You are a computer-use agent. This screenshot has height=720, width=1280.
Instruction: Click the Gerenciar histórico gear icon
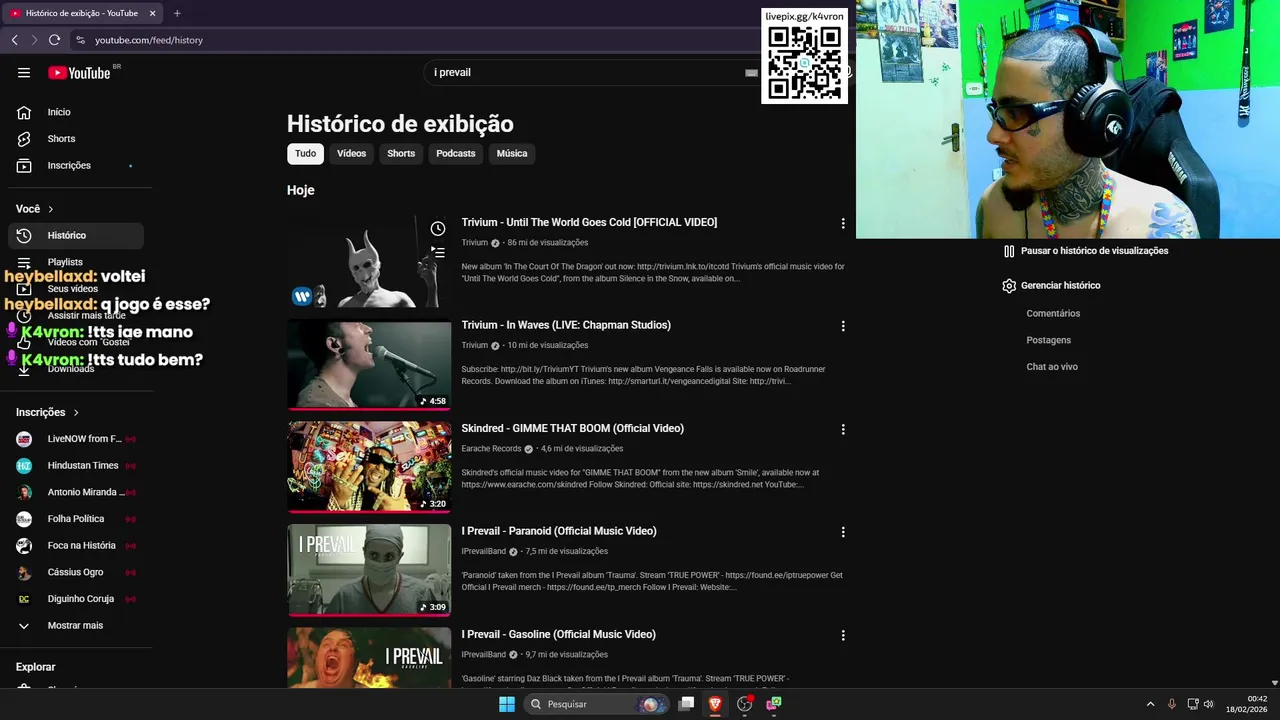coord(1009,286)
